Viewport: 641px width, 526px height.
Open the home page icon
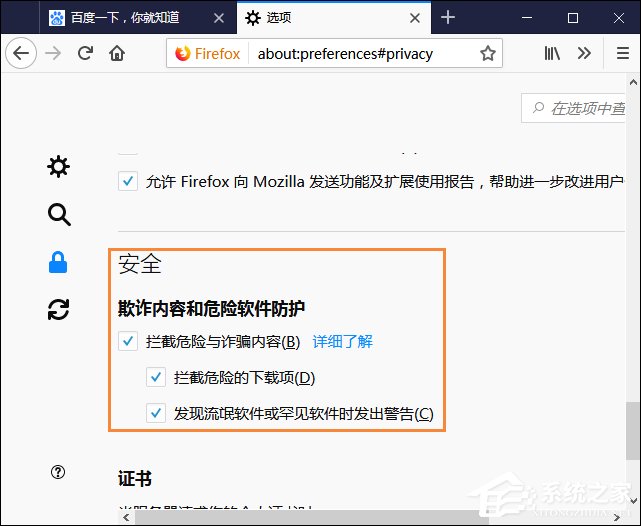tap(117, 53)
